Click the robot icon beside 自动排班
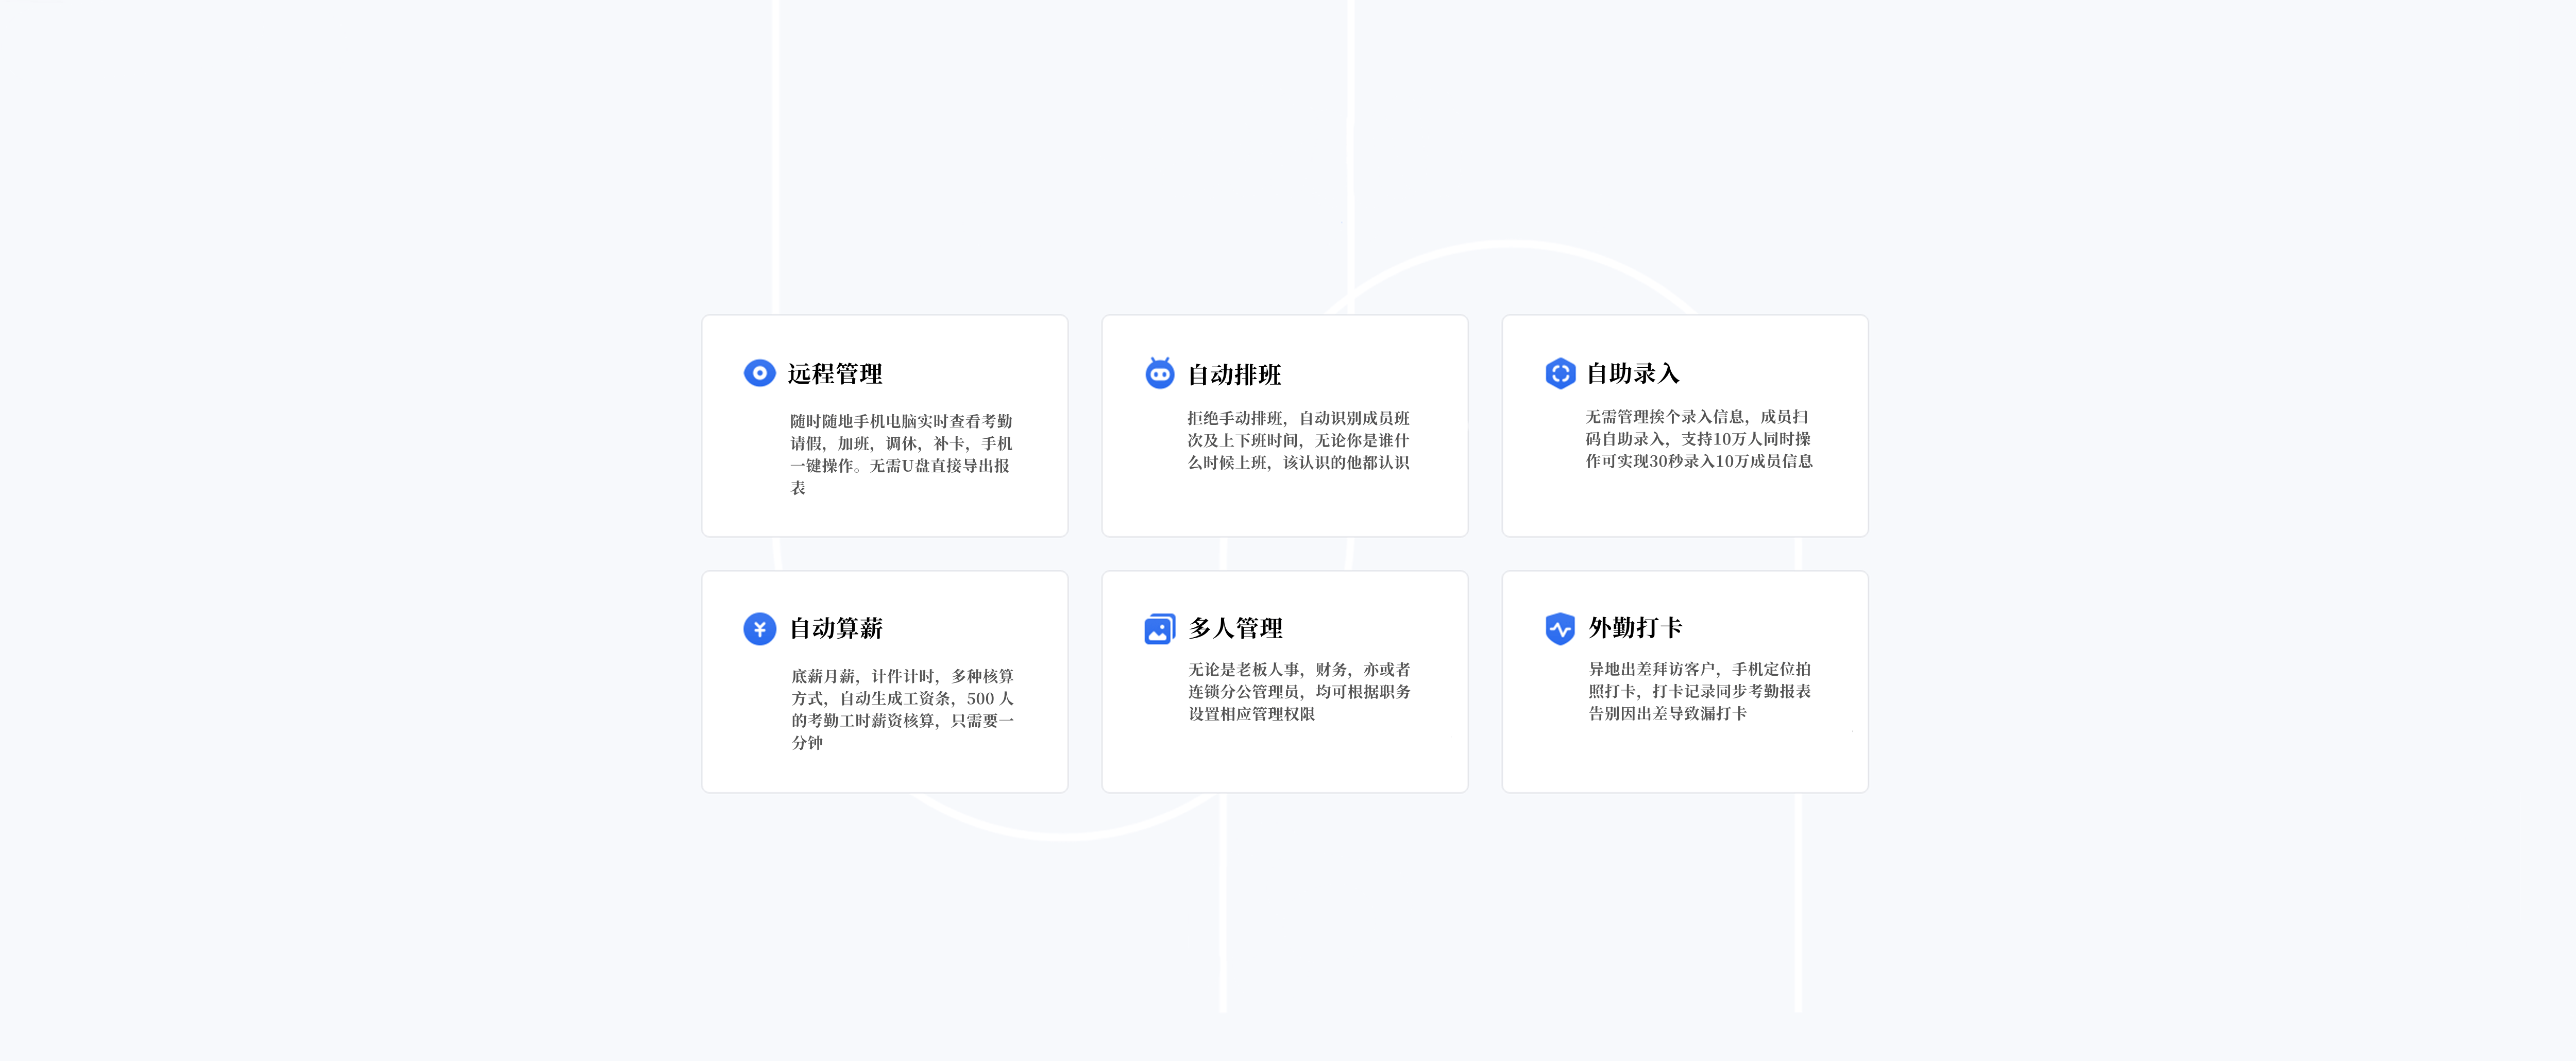 coord(1159,373)
